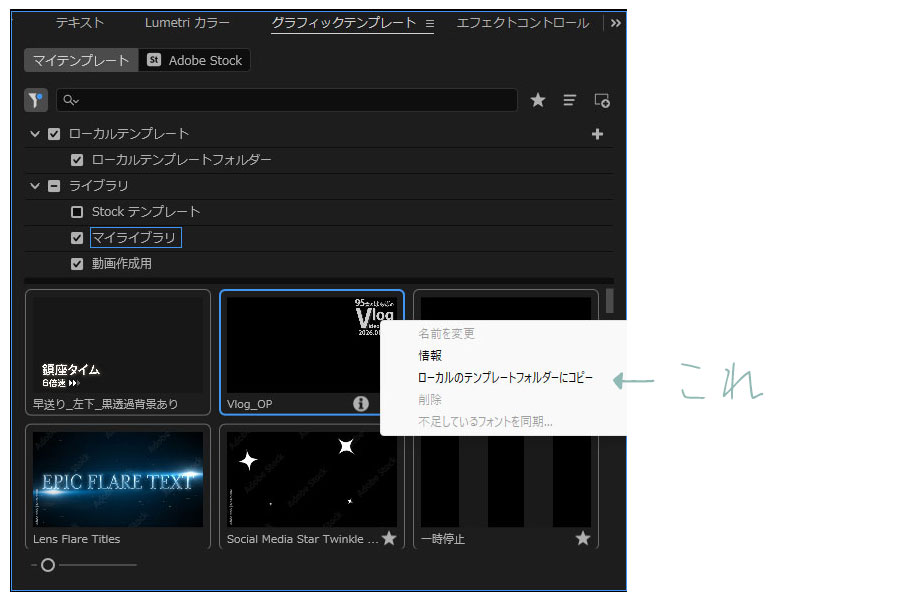
Task: Choose ローカルのテンプレートフォルダーにコピー from the context menu
Action: click(x=505, y=378)
